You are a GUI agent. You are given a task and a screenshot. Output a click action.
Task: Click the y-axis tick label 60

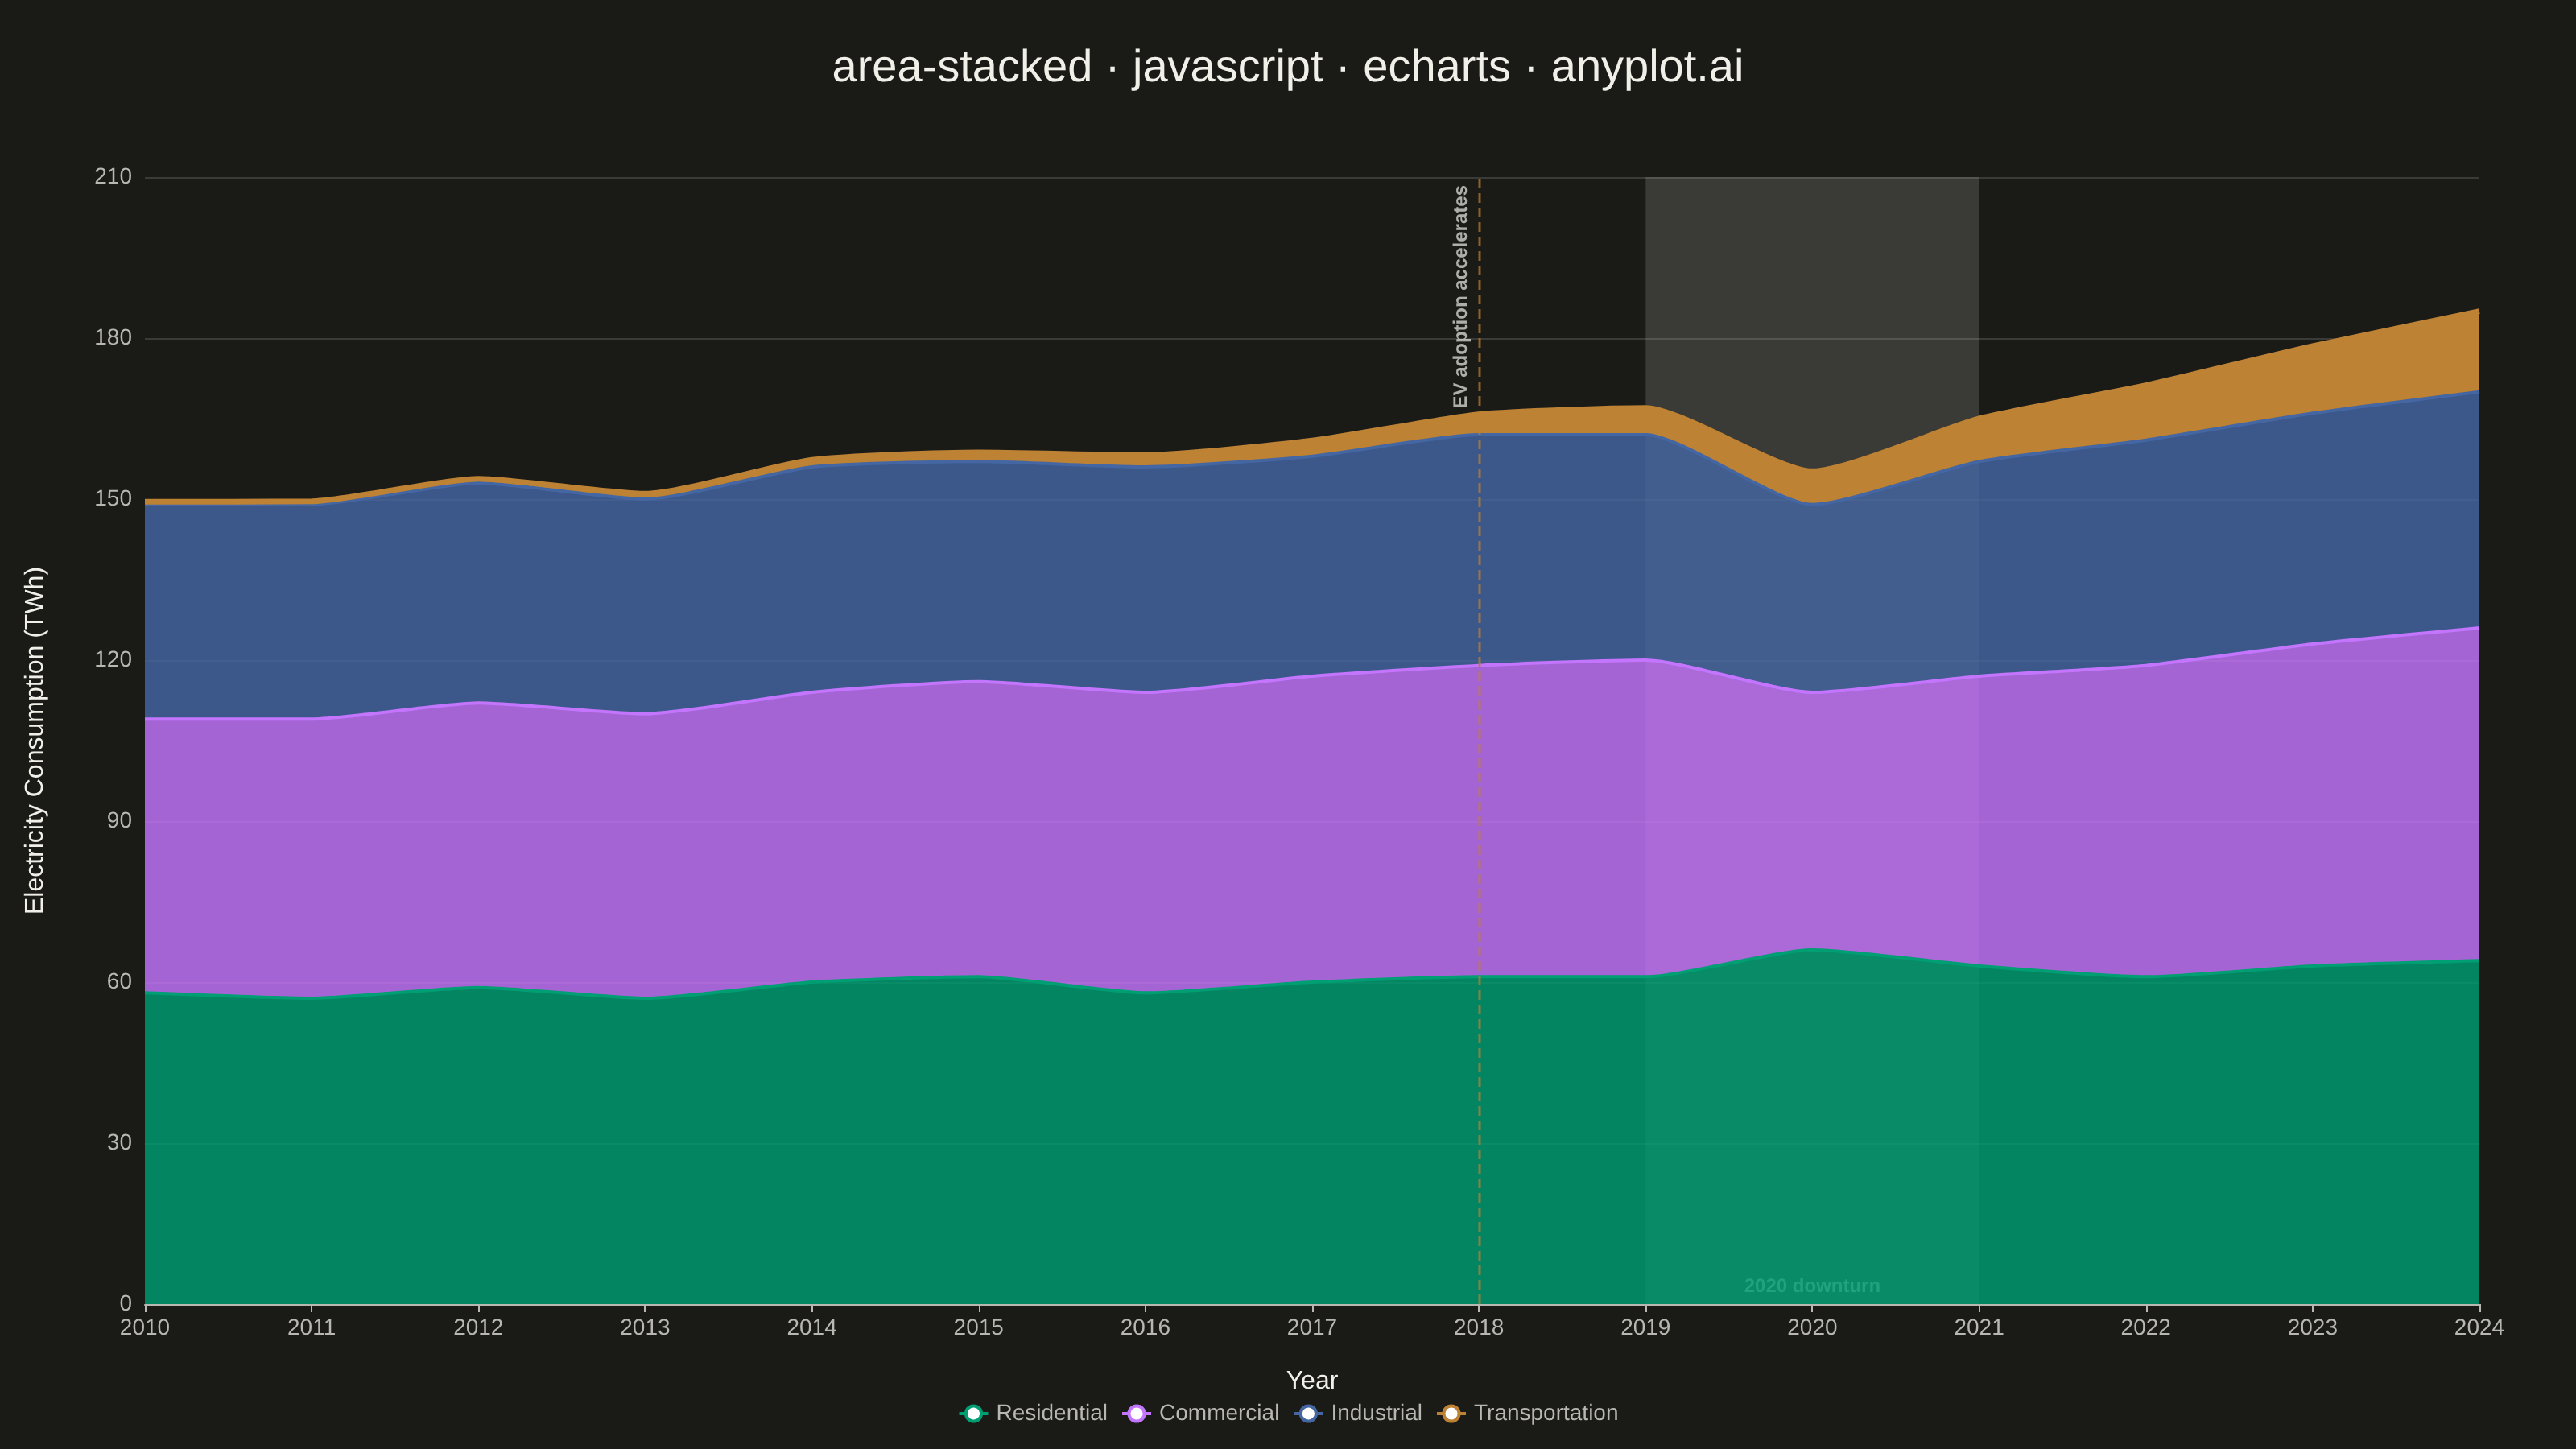pos(119,982)
